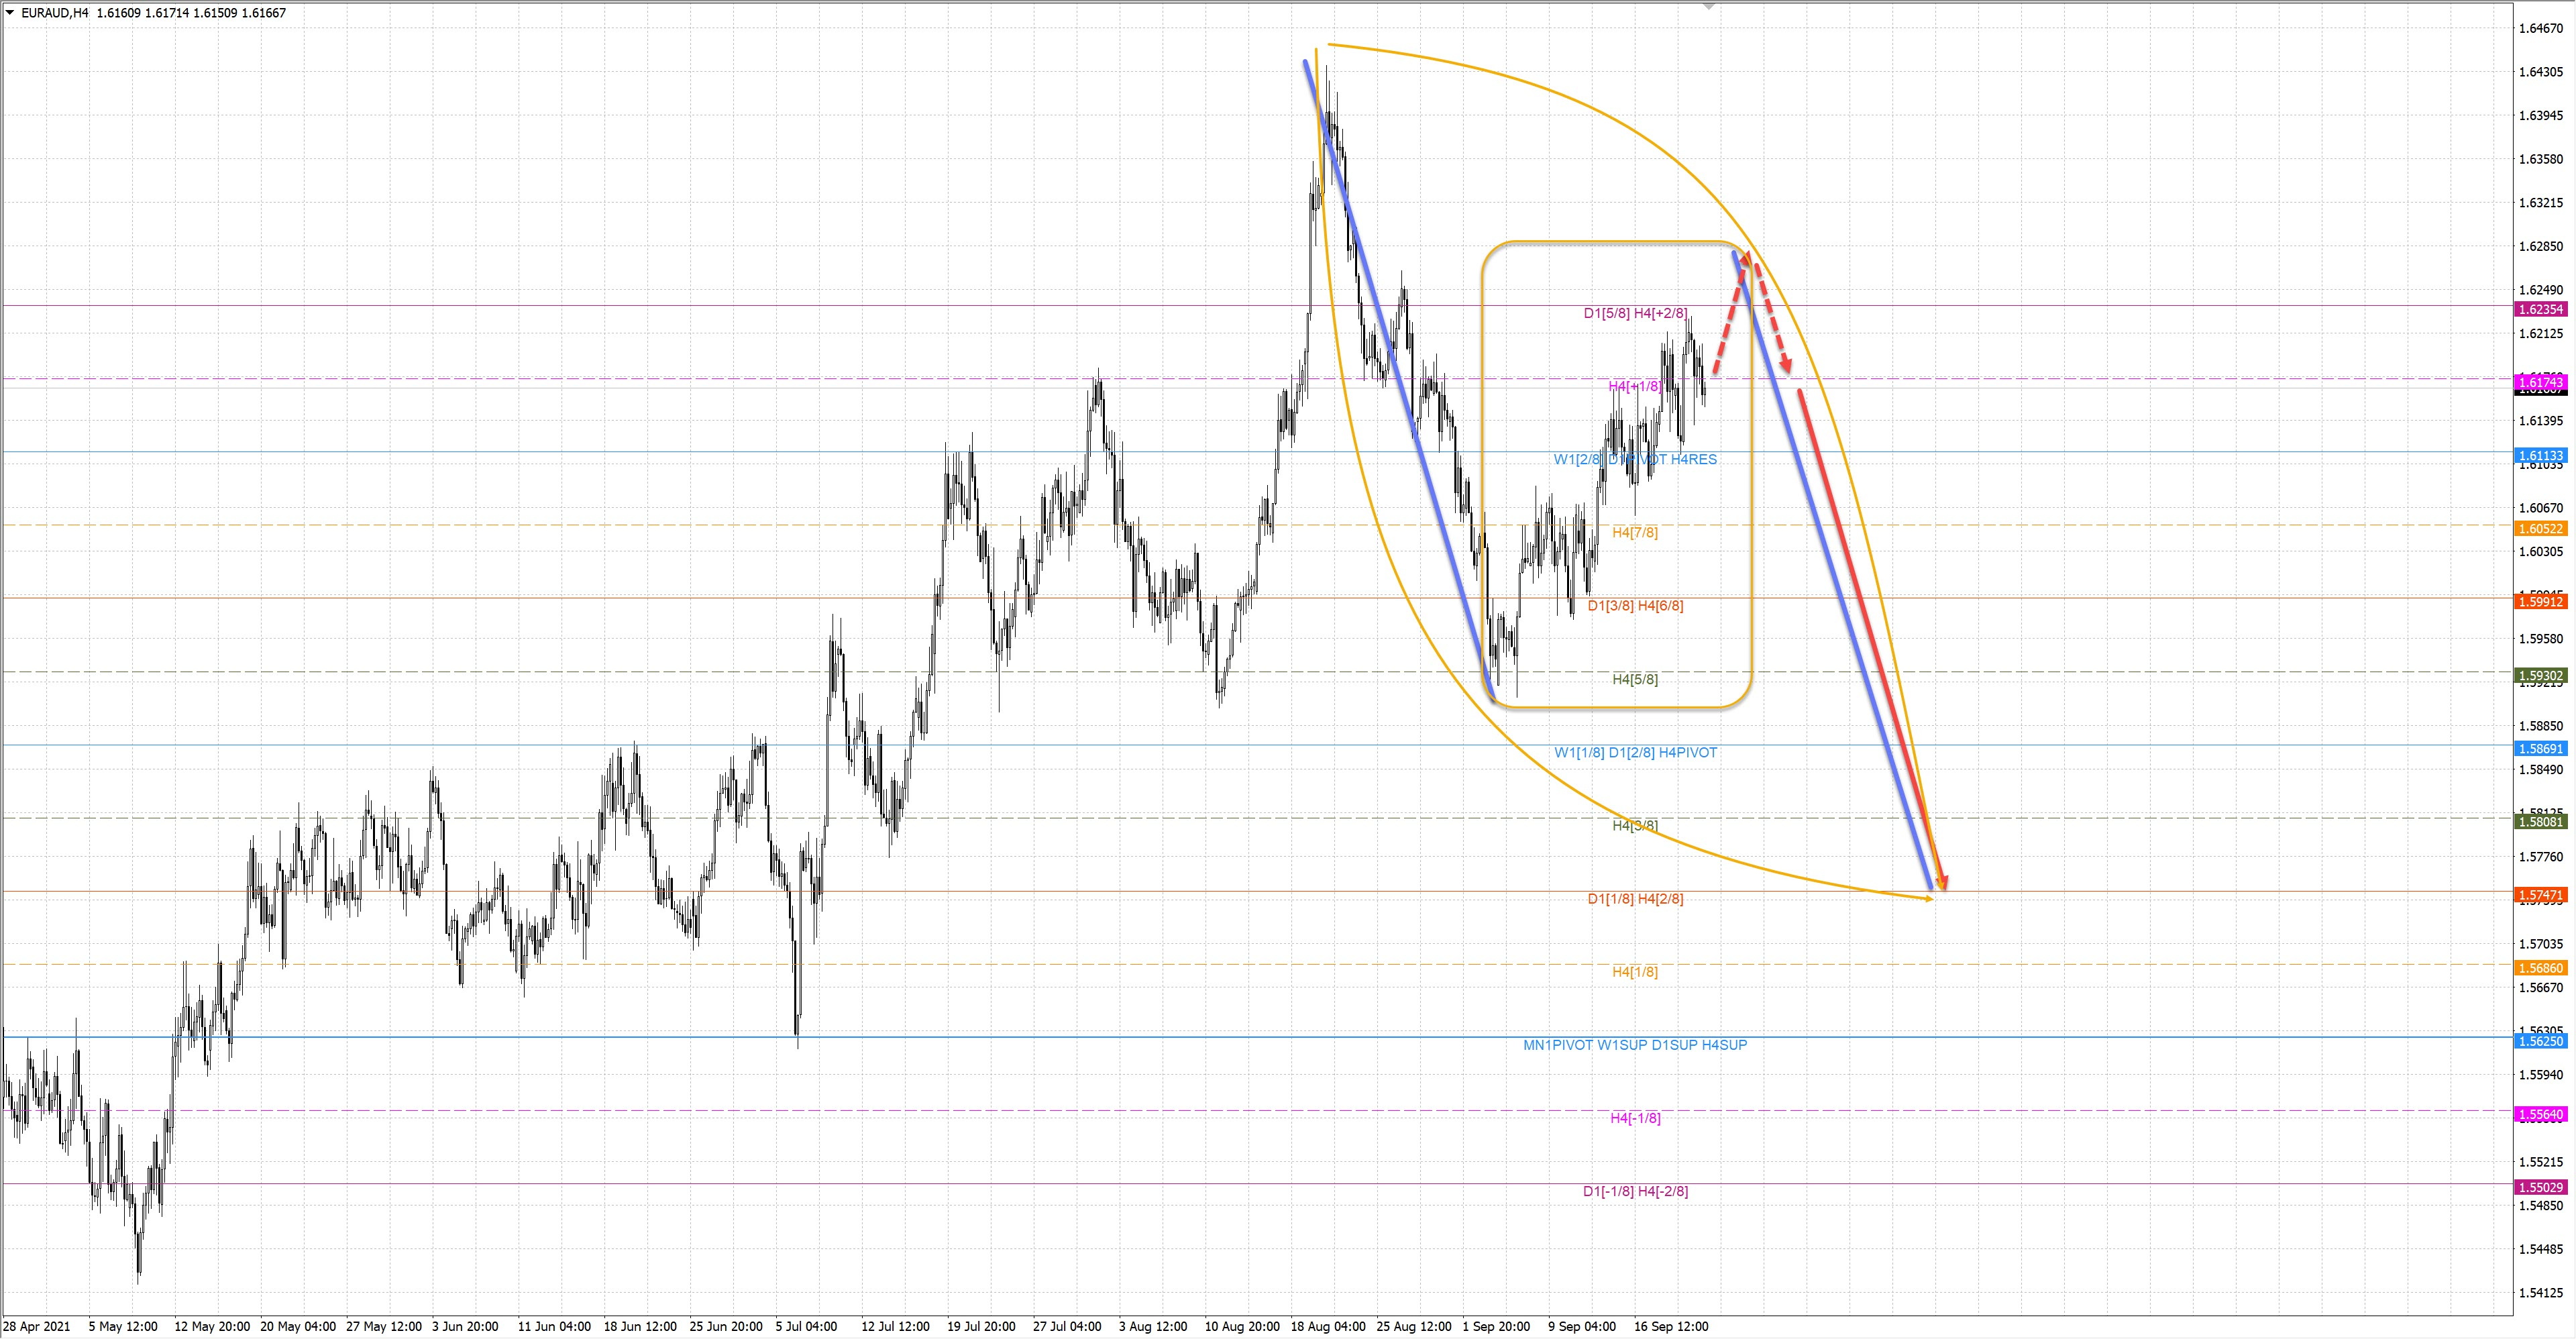Click the 1.56250 blue pivot price tag
The height and width of the screenshot is (1339, 2576).
click(x=2541, y=1041)
